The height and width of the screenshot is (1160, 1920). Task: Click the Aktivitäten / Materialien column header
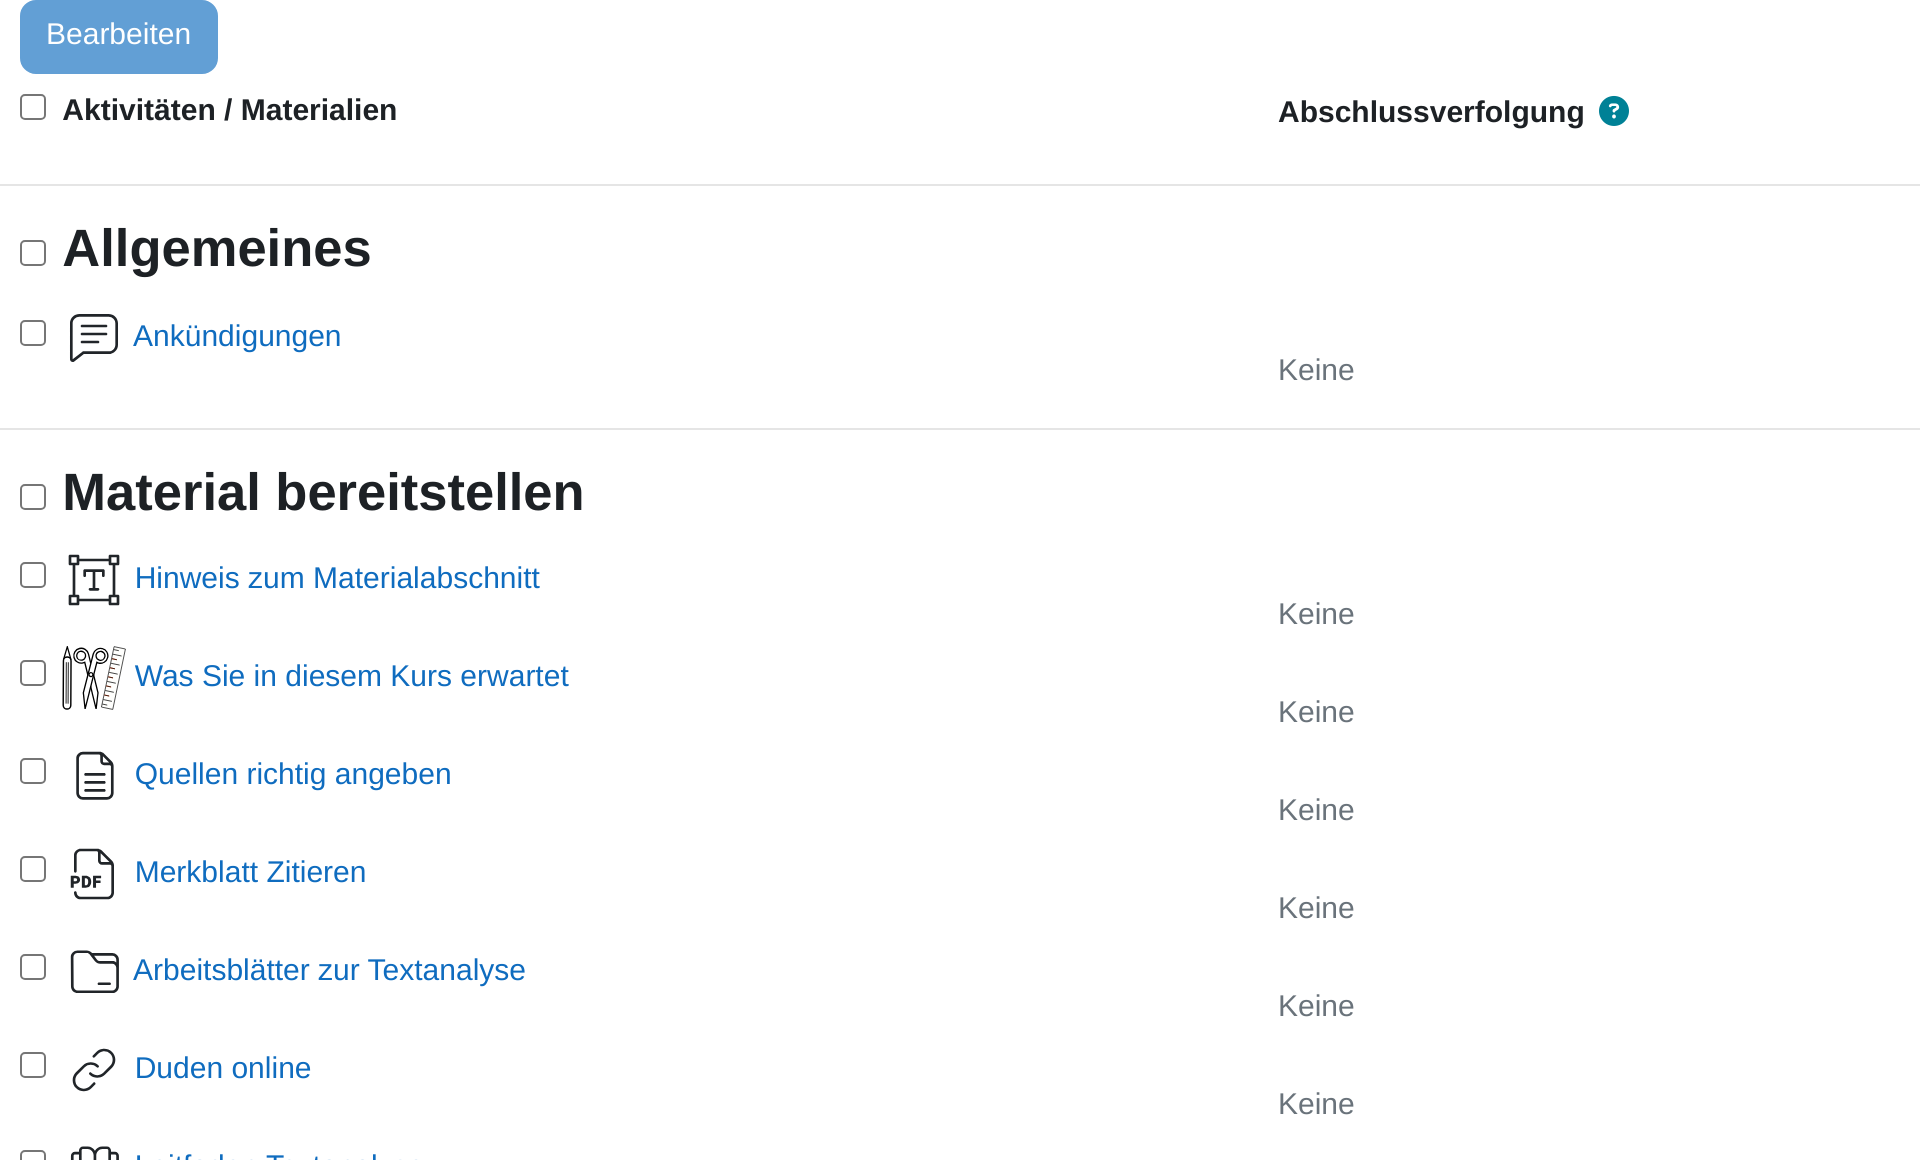point(230,110)
